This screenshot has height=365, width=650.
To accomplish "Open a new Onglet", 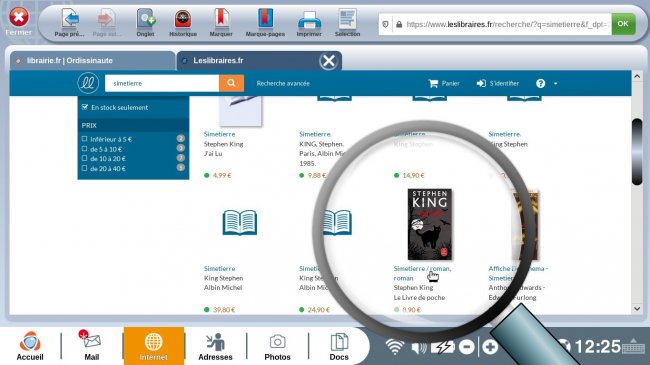I will pos(146,23).
